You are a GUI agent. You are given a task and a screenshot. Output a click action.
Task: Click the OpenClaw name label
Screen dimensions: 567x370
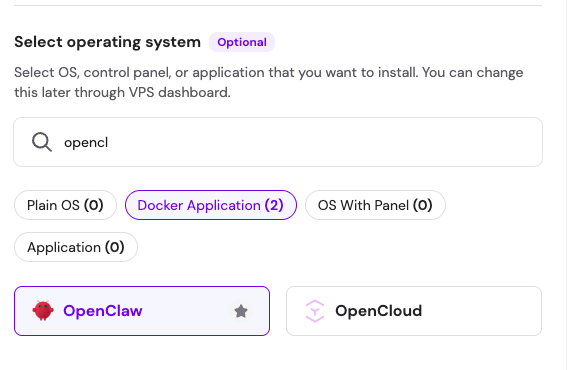pos(103,311)
